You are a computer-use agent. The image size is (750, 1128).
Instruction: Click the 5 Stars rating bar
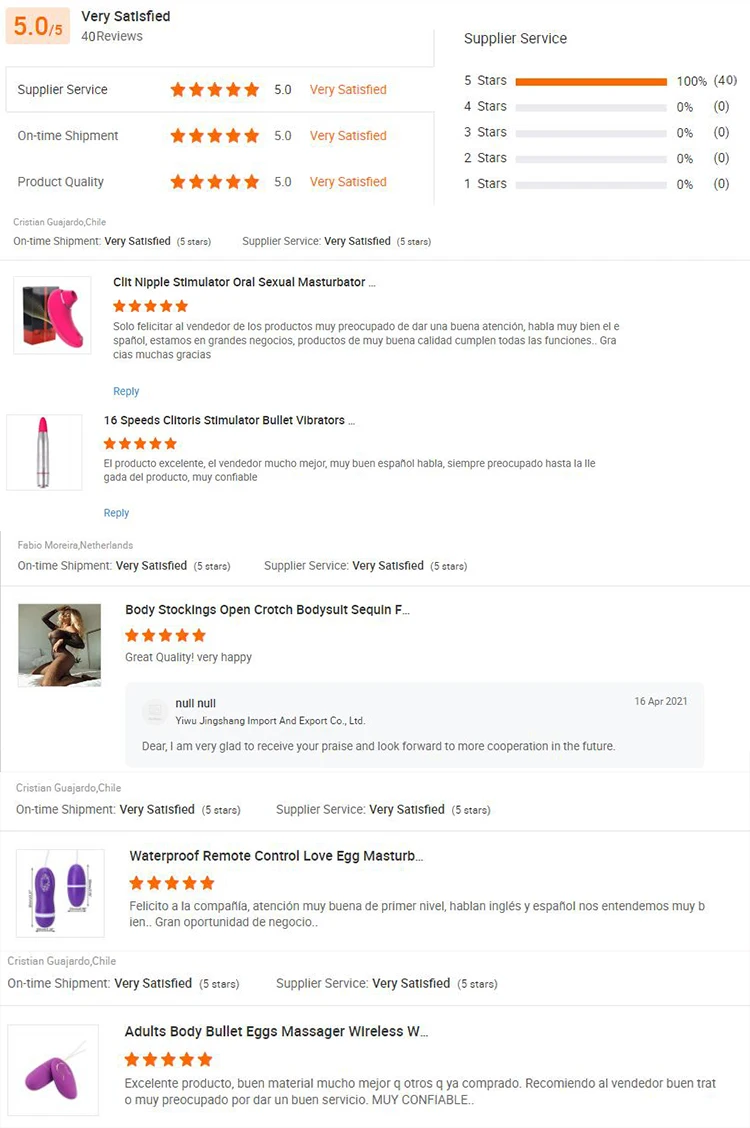click(x=591, y=81)
